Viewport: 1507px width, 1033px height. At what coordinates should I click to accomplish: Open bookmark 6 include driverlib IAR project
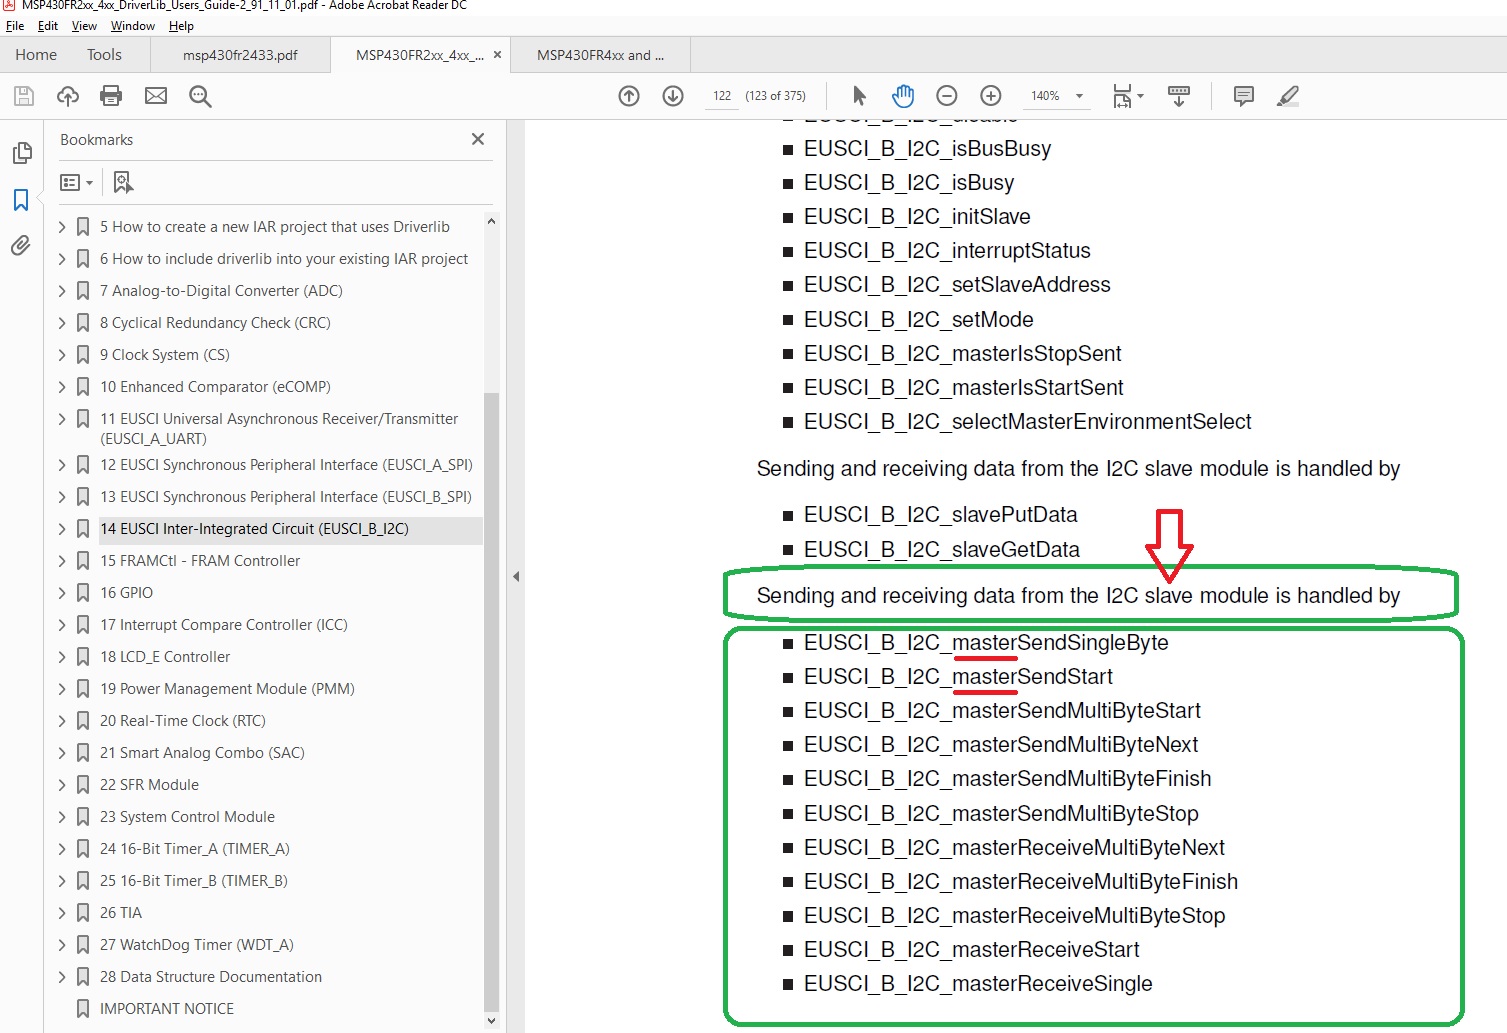[284, 259]
